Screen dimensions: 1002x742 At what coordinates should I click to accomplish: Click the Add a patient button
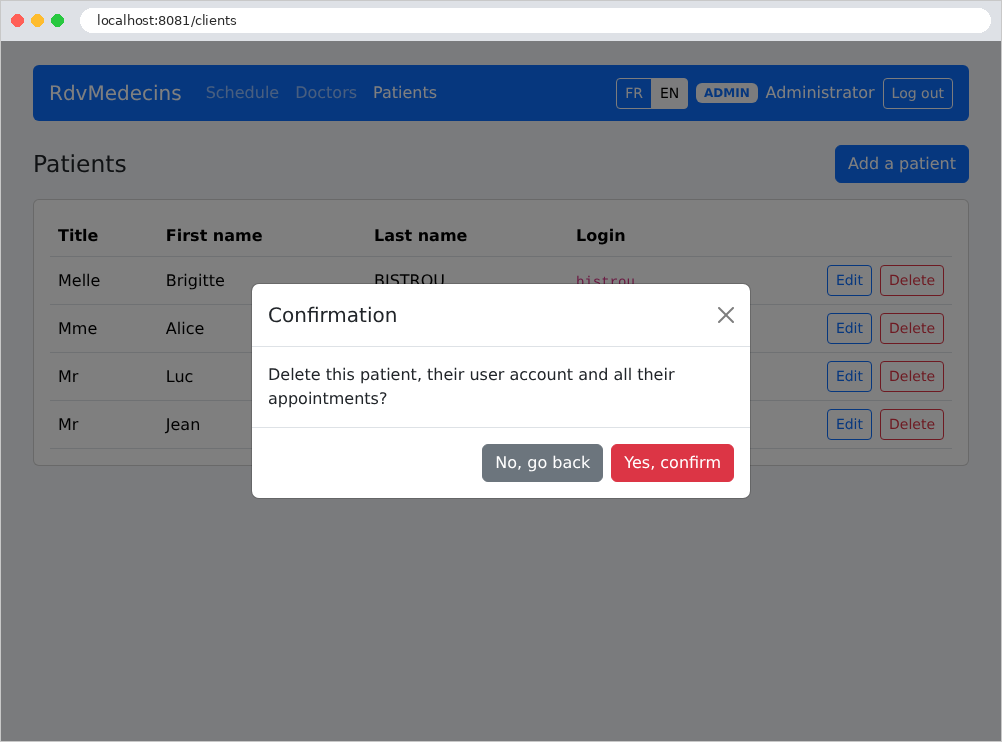point(902,164)
